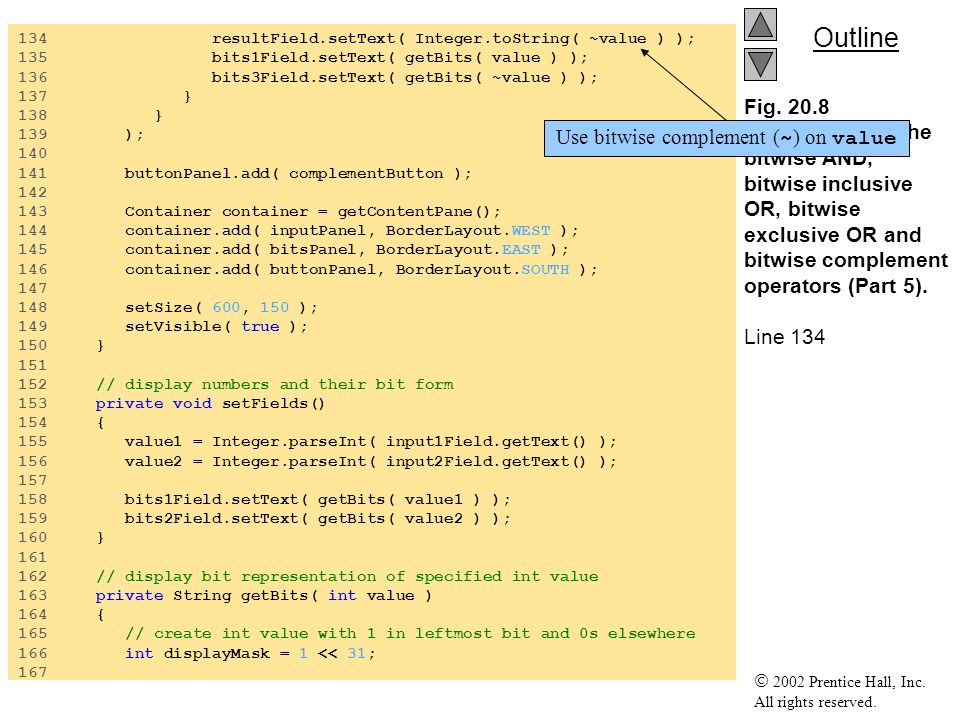Screen dimensions: 960x720
Task: Click the WEST constant on line 144
Action: coord(531,231)
